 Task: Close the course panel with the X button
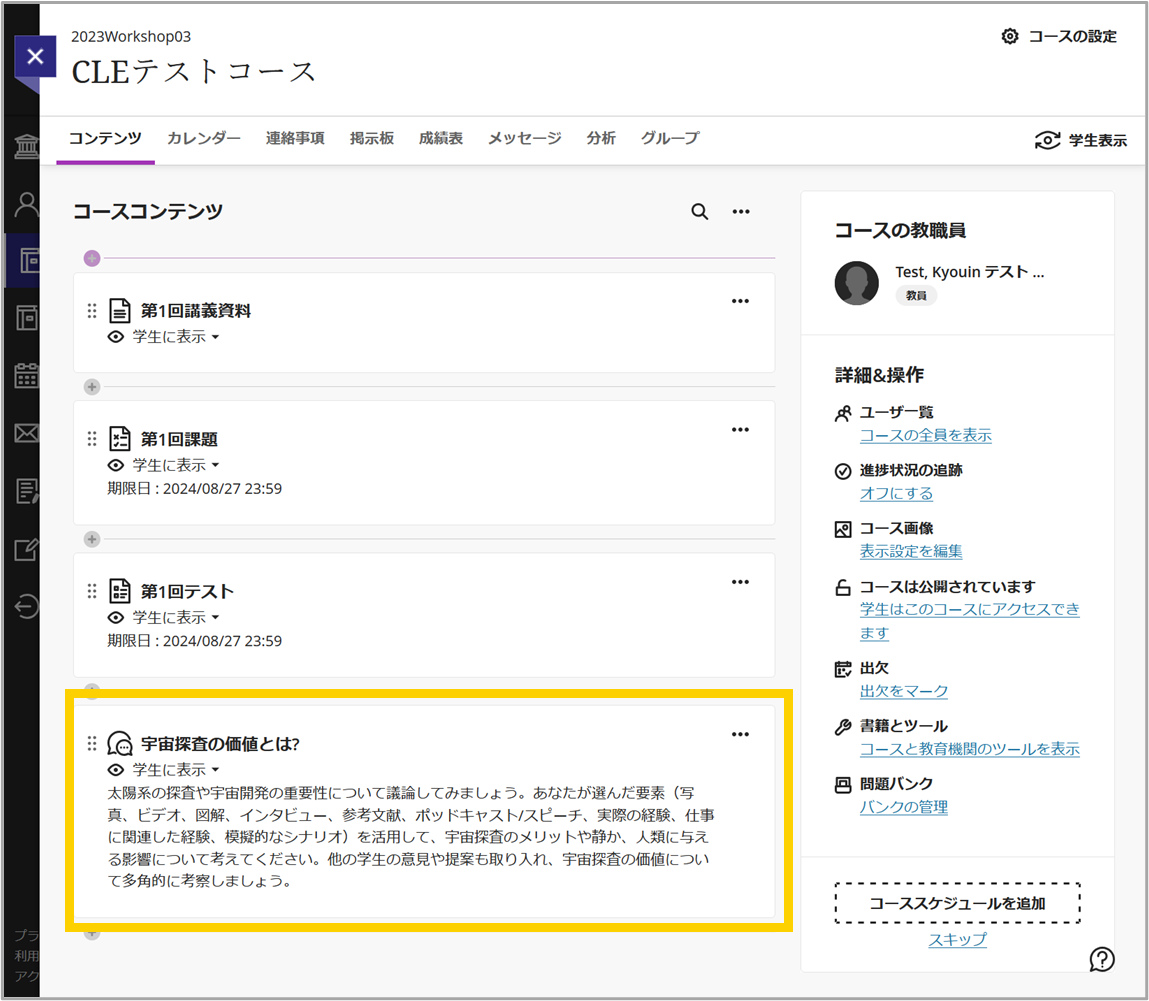(x=35, y=56)
